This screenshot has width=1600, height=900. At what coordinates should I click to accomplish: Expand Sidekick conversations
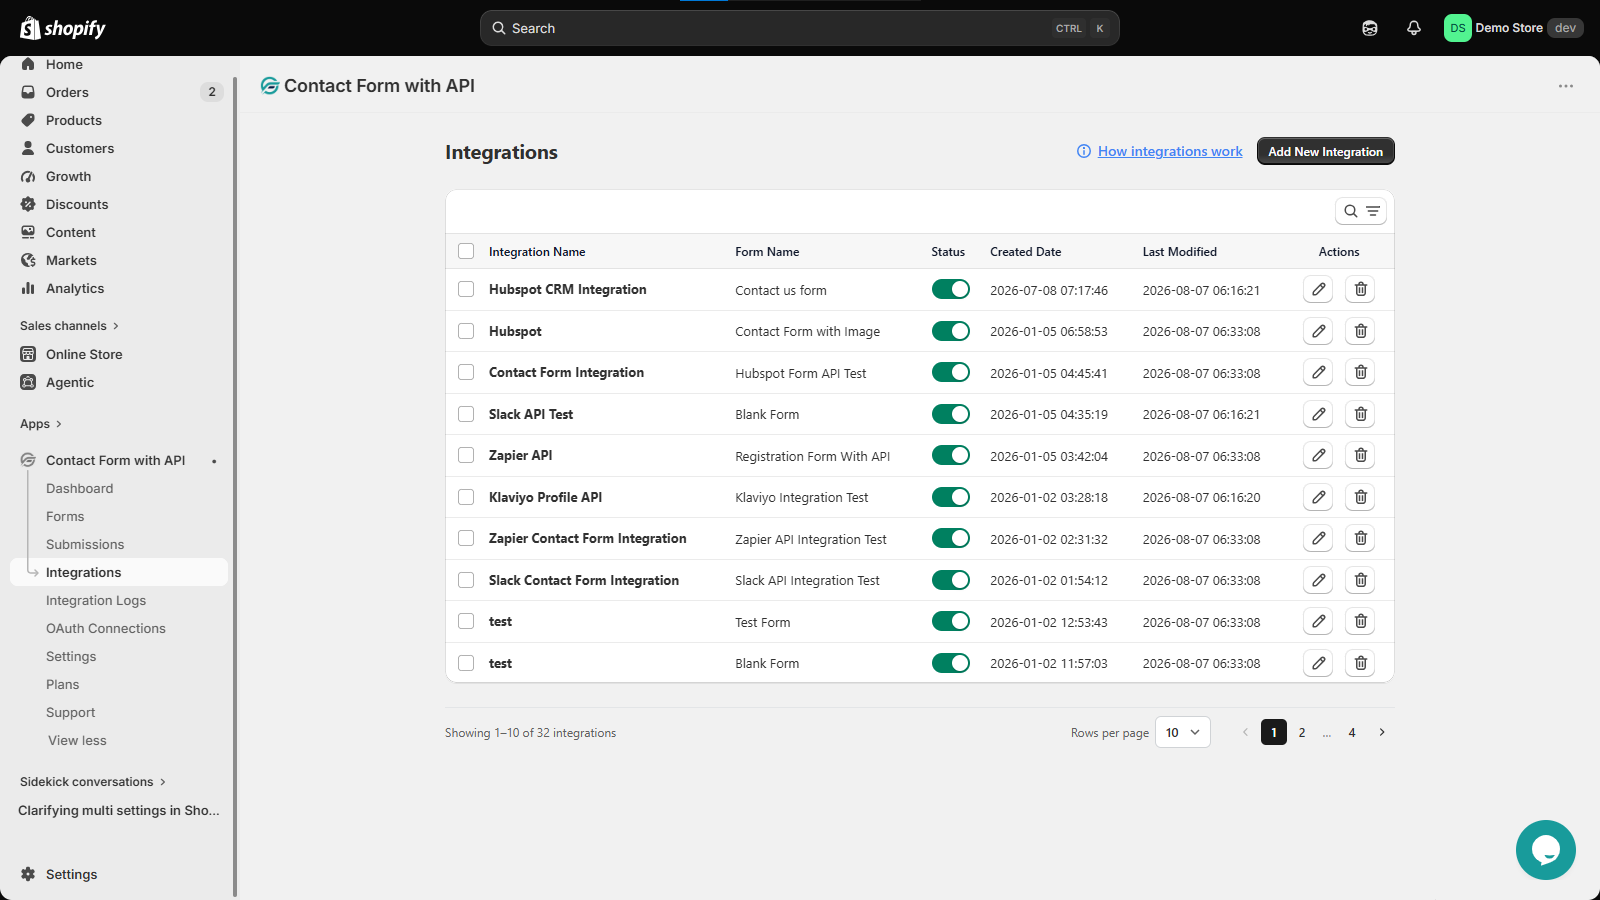coord(93,782)
